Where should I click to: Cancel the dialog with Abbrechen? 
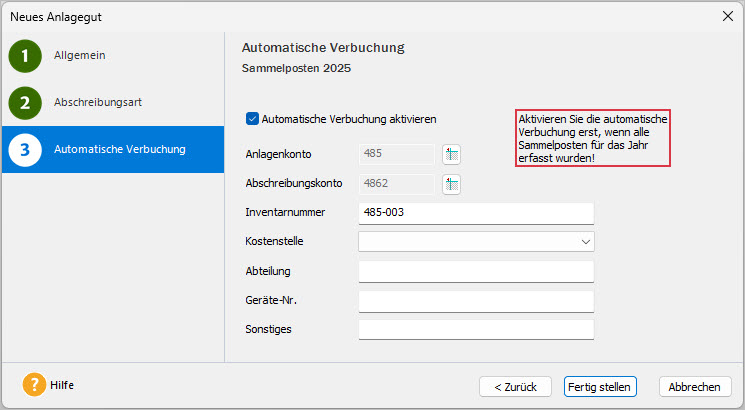click(694, 387)
